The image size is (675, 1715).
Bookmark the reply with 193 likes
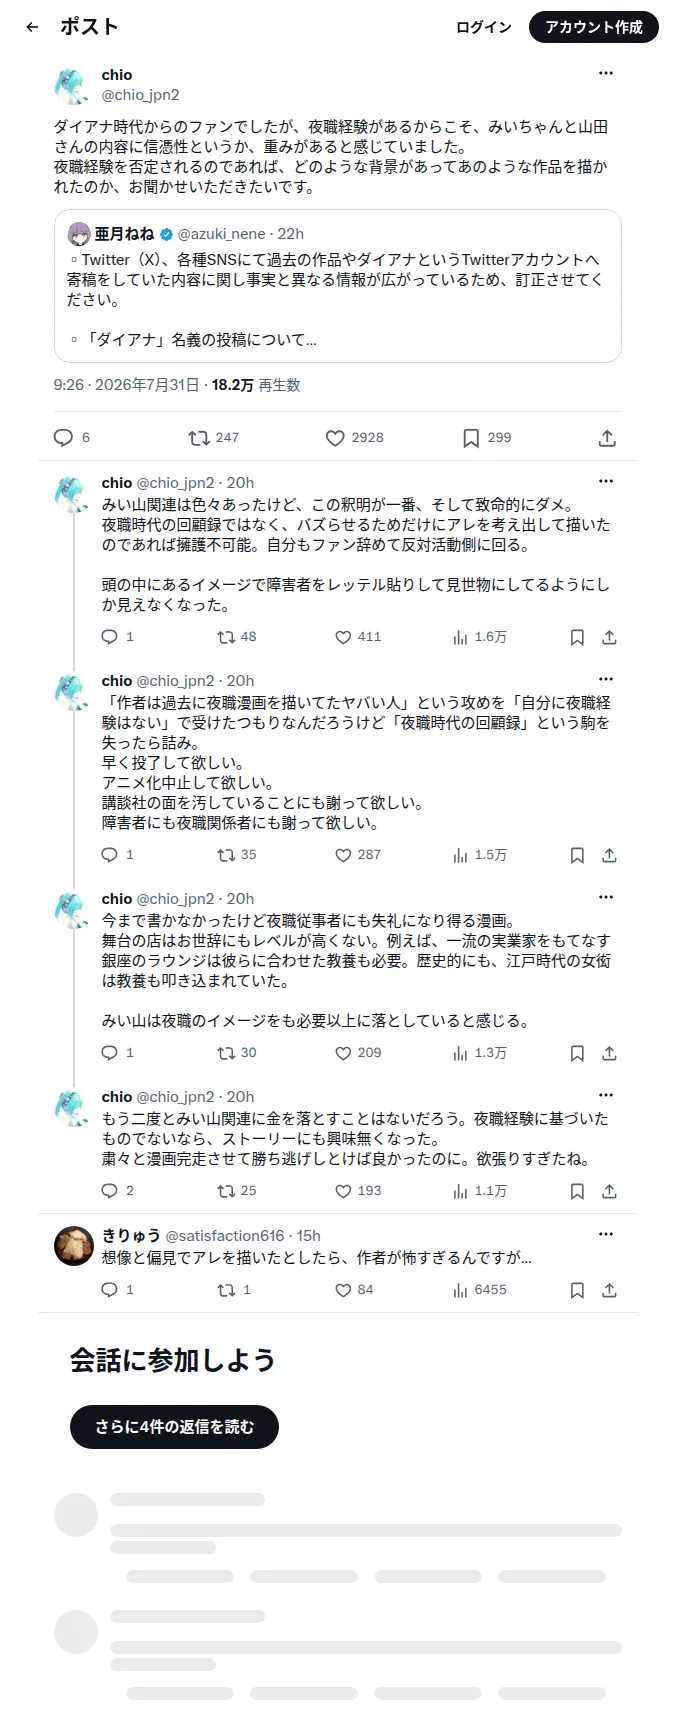pyautogui.click(x=577, y=1191)
